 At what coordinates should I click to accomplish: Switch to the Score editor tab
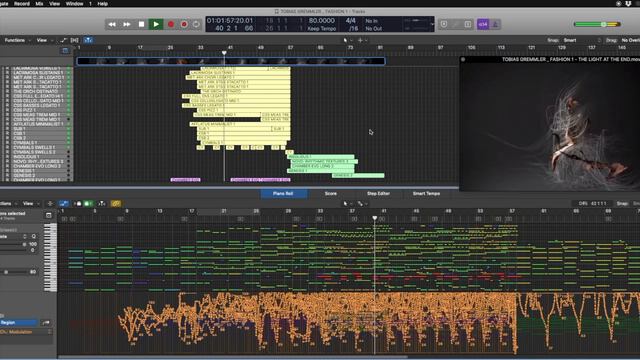pyautogui.click(x=331, y=193)
